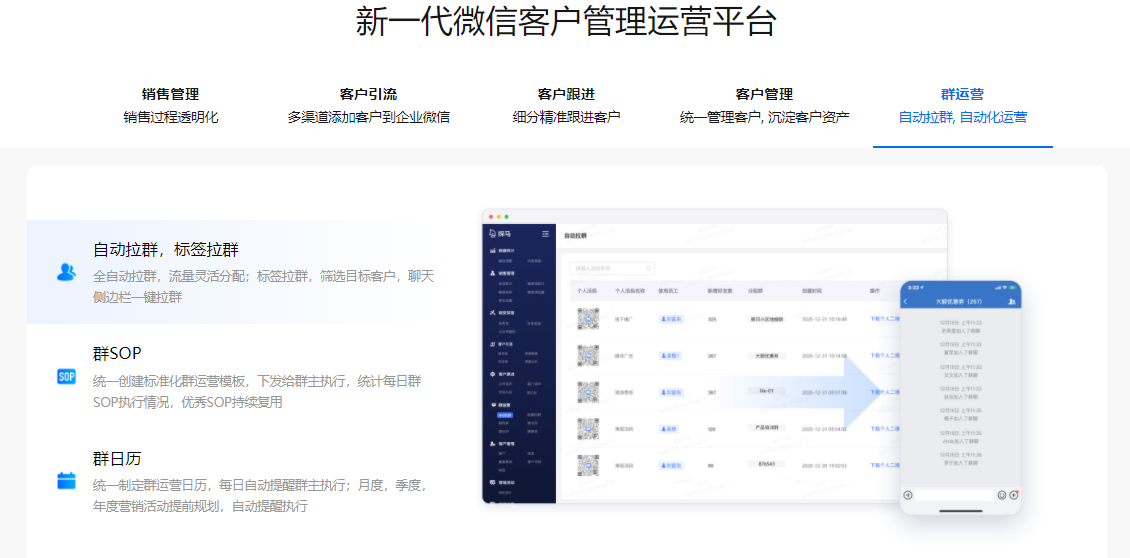Click the 群日历 calendar icon

tap(66, 481)
